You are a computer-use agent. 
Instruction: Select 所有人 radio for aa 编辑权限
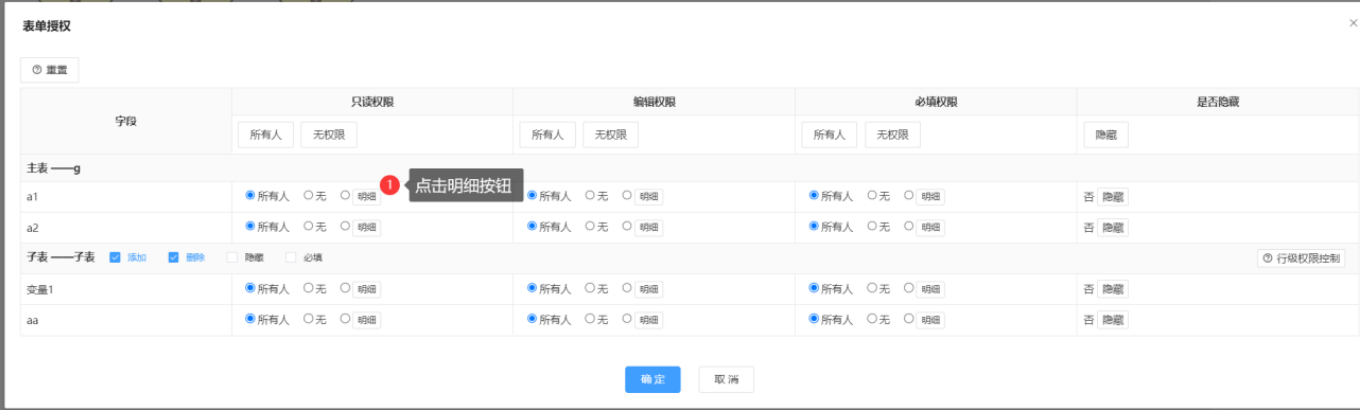(532, 319)
